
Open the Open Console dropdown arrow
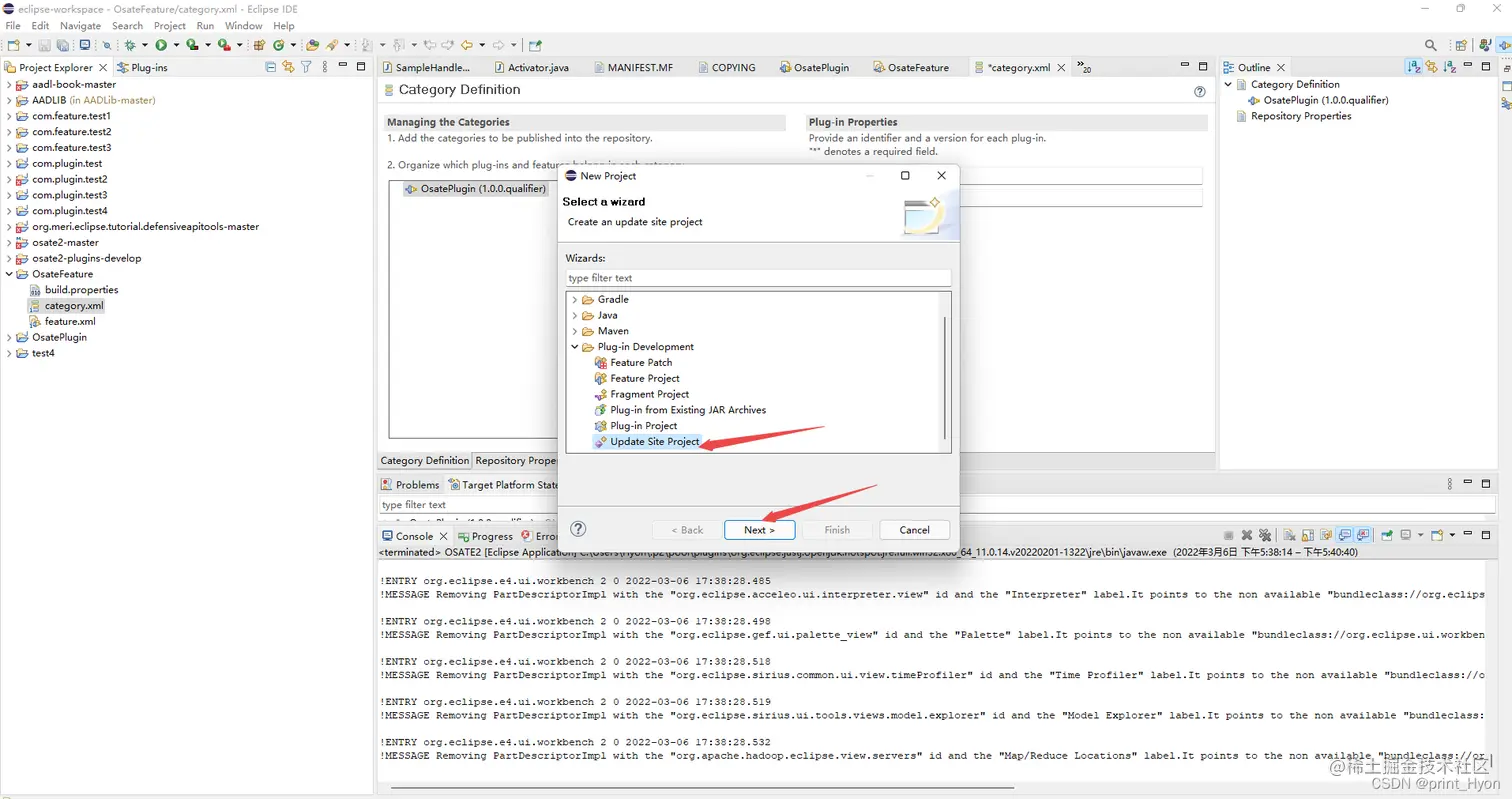[x=1452, y=535]
